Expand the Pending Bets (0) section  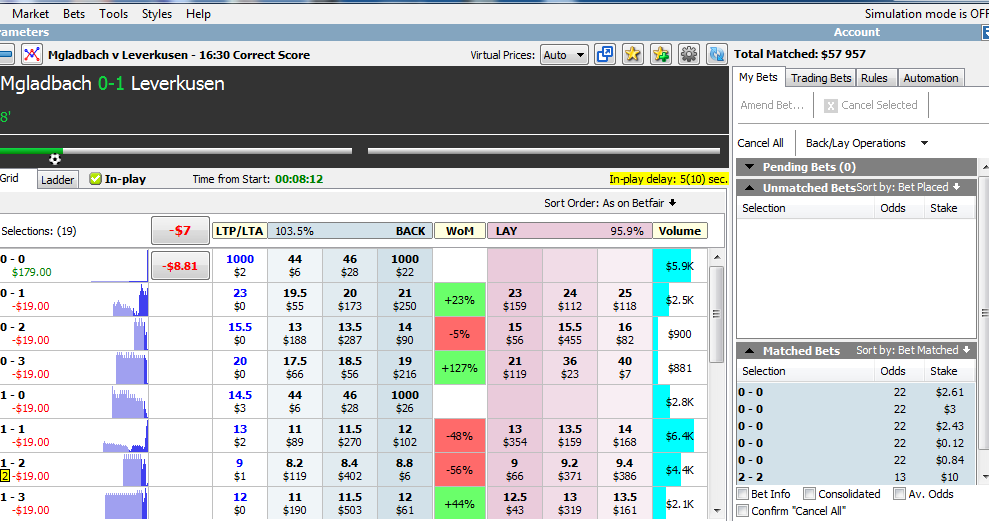749,167
